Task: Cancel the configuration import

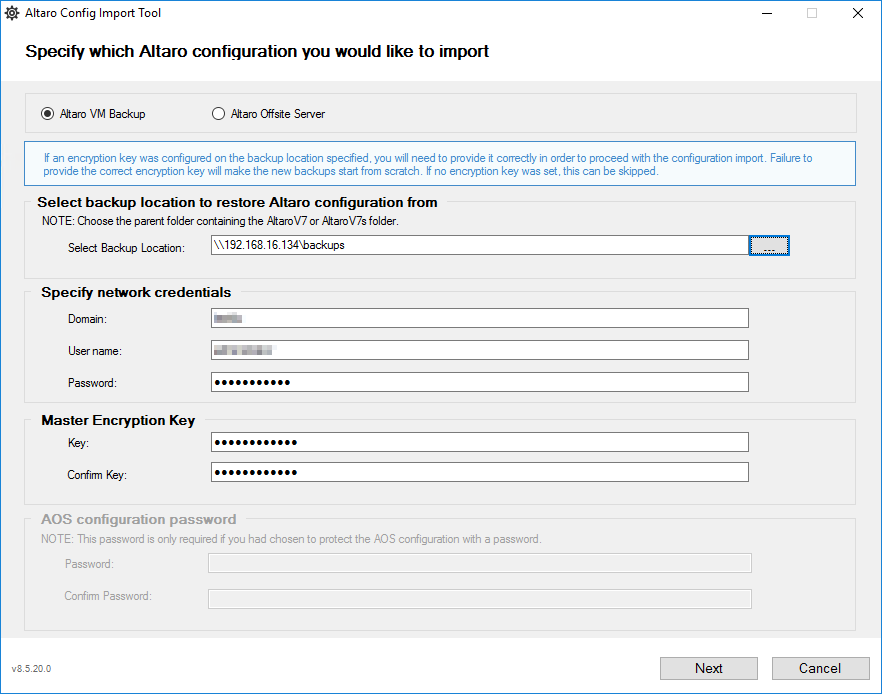Action: [x=819, y=668]
